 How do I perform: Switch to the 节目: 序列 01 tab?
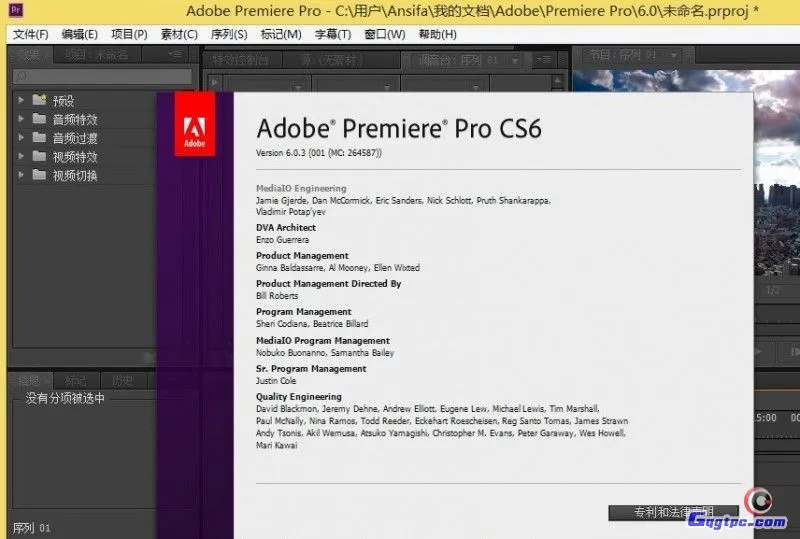tap(623, 54)
